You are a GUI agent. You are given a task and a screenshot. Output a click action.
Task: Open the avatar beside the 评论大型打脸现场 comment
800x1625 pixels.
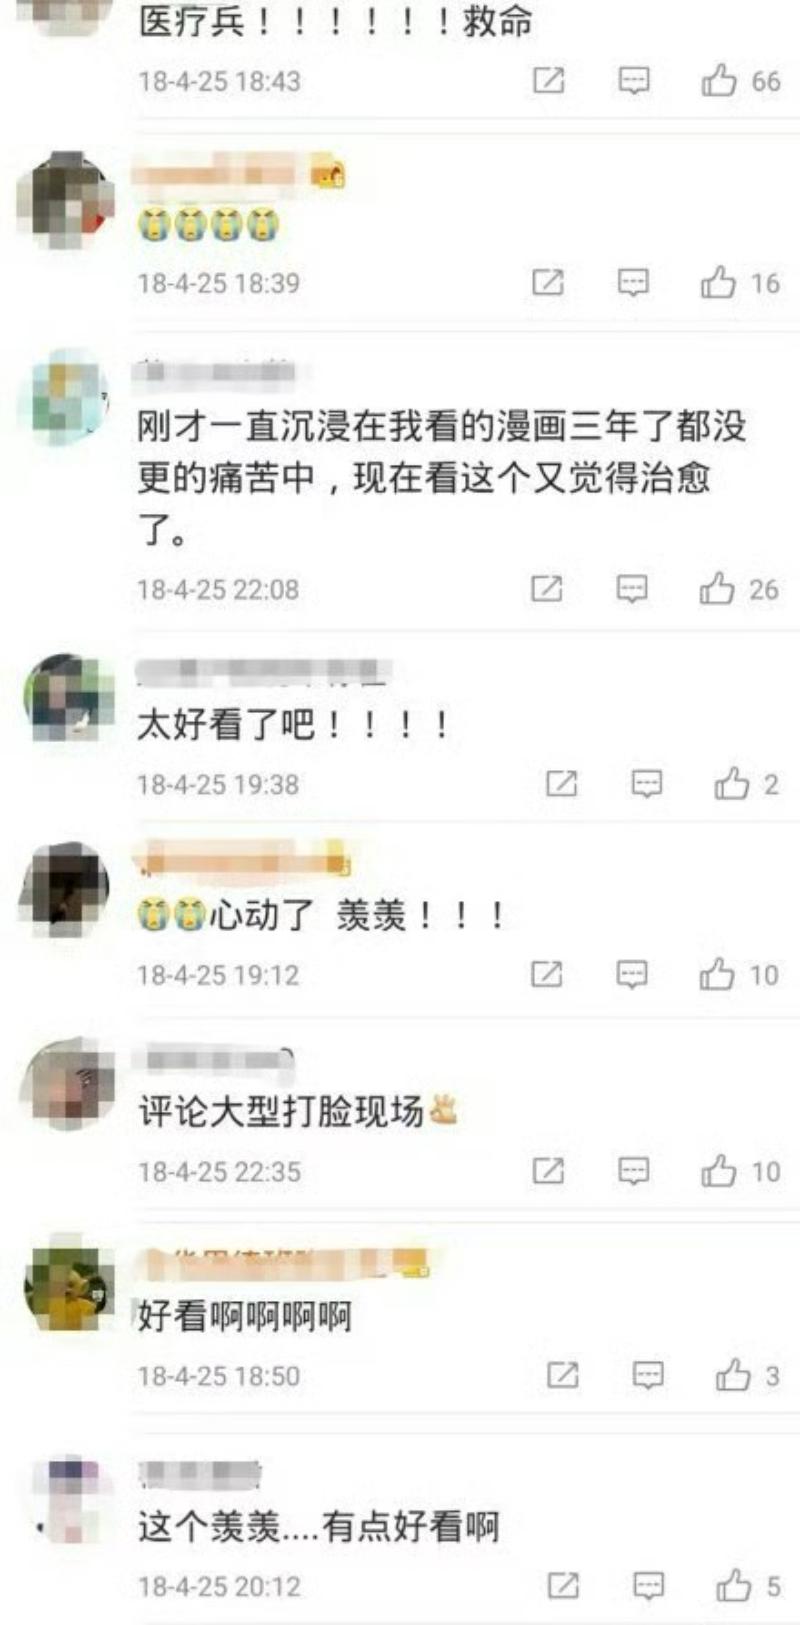67,1085
